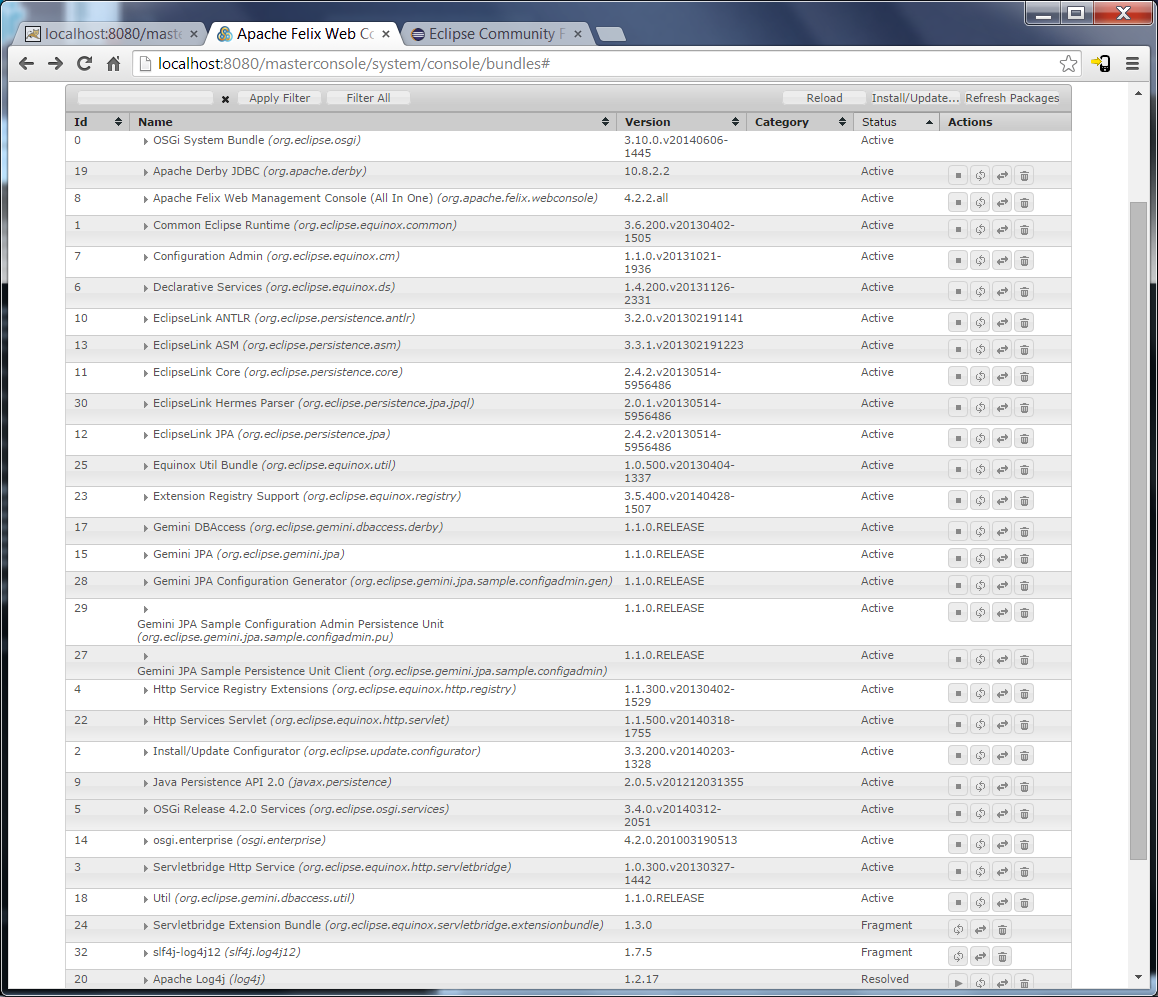
Task: Refresh package imports for Gemini JPA bundle
Action: tap(980, 558)
